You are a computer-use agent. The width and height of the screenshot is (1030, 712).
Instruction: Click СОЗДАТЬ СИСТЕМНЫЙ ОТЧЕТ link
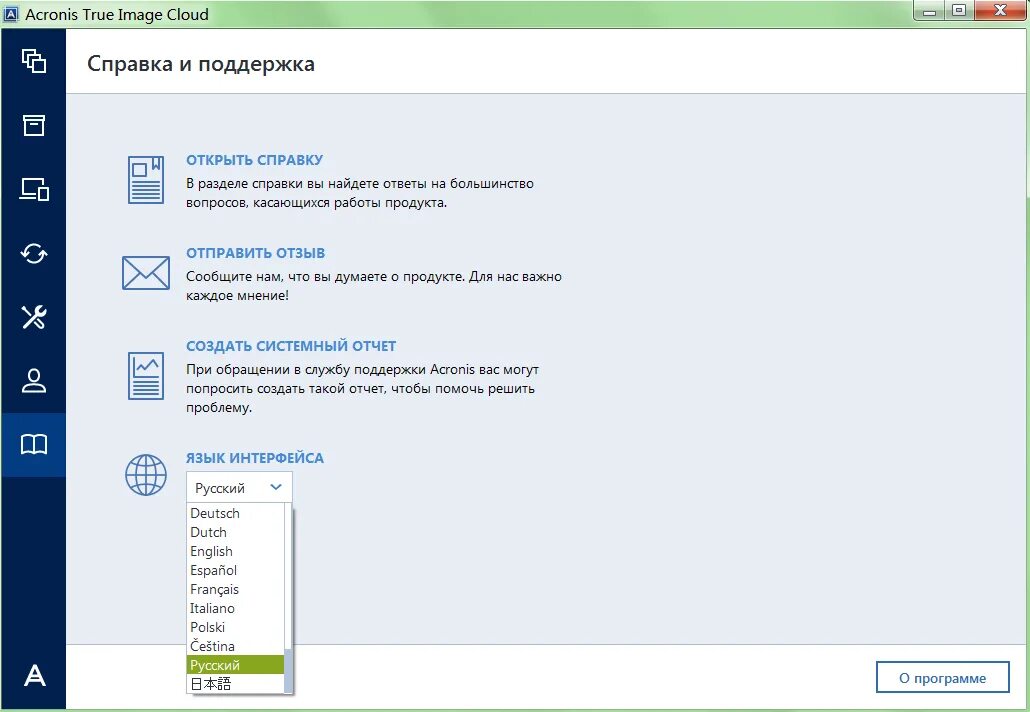[291, 346]
